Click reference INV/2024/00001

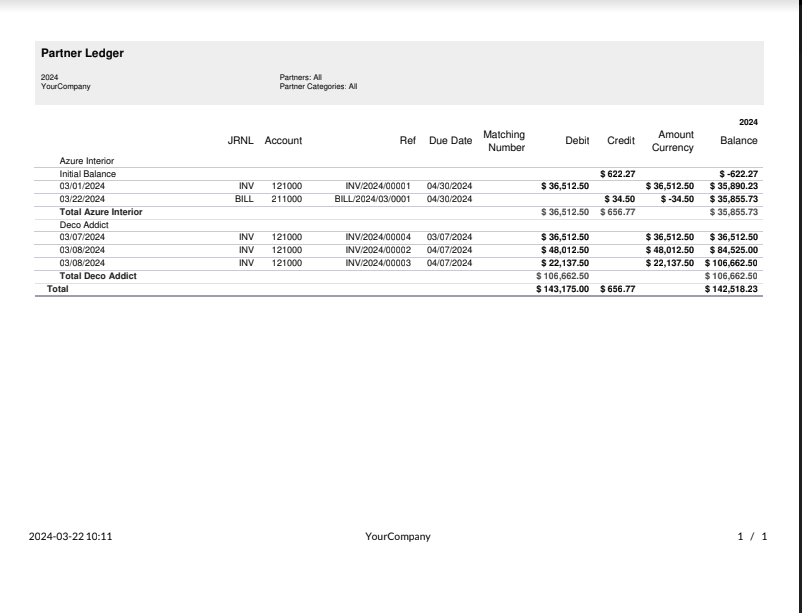click(378, 186)
